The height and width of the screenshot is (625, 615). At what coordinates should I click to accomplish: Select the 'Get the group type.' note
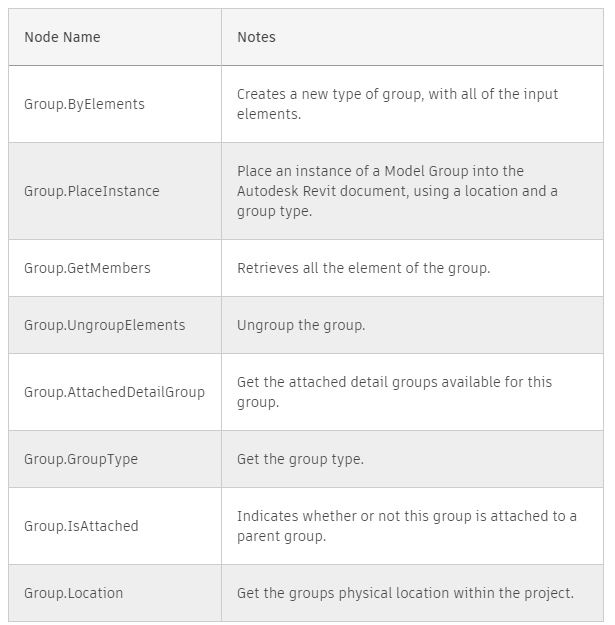click(x=300, y=459)
